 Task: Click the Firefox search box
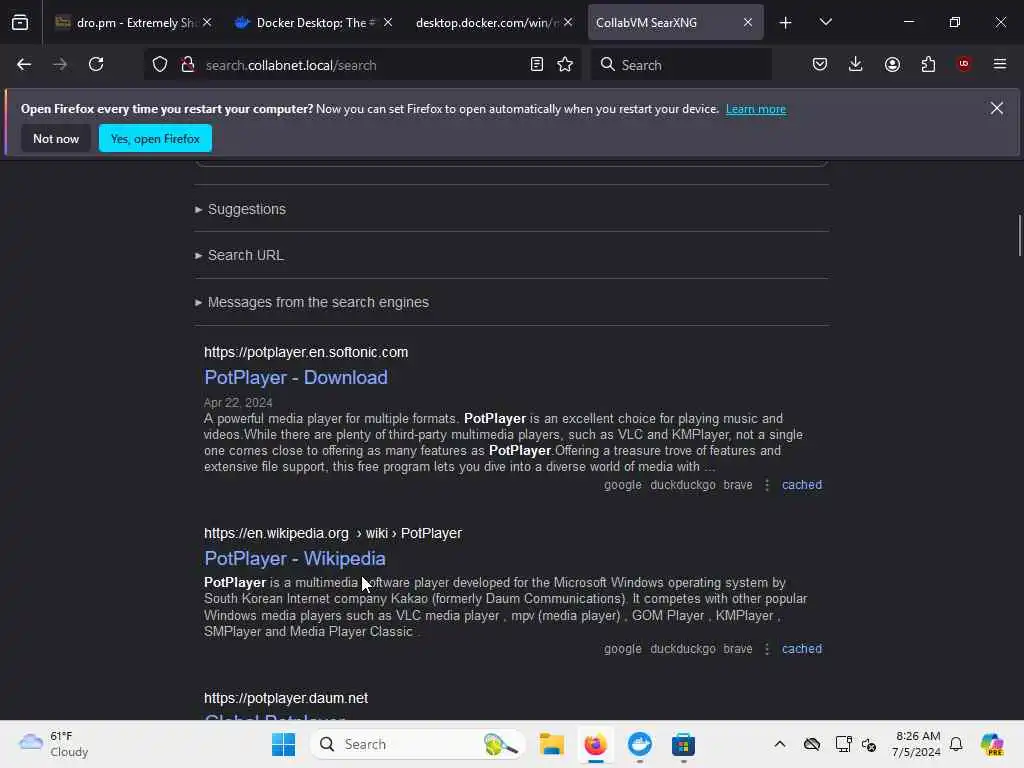coord(681,65)
